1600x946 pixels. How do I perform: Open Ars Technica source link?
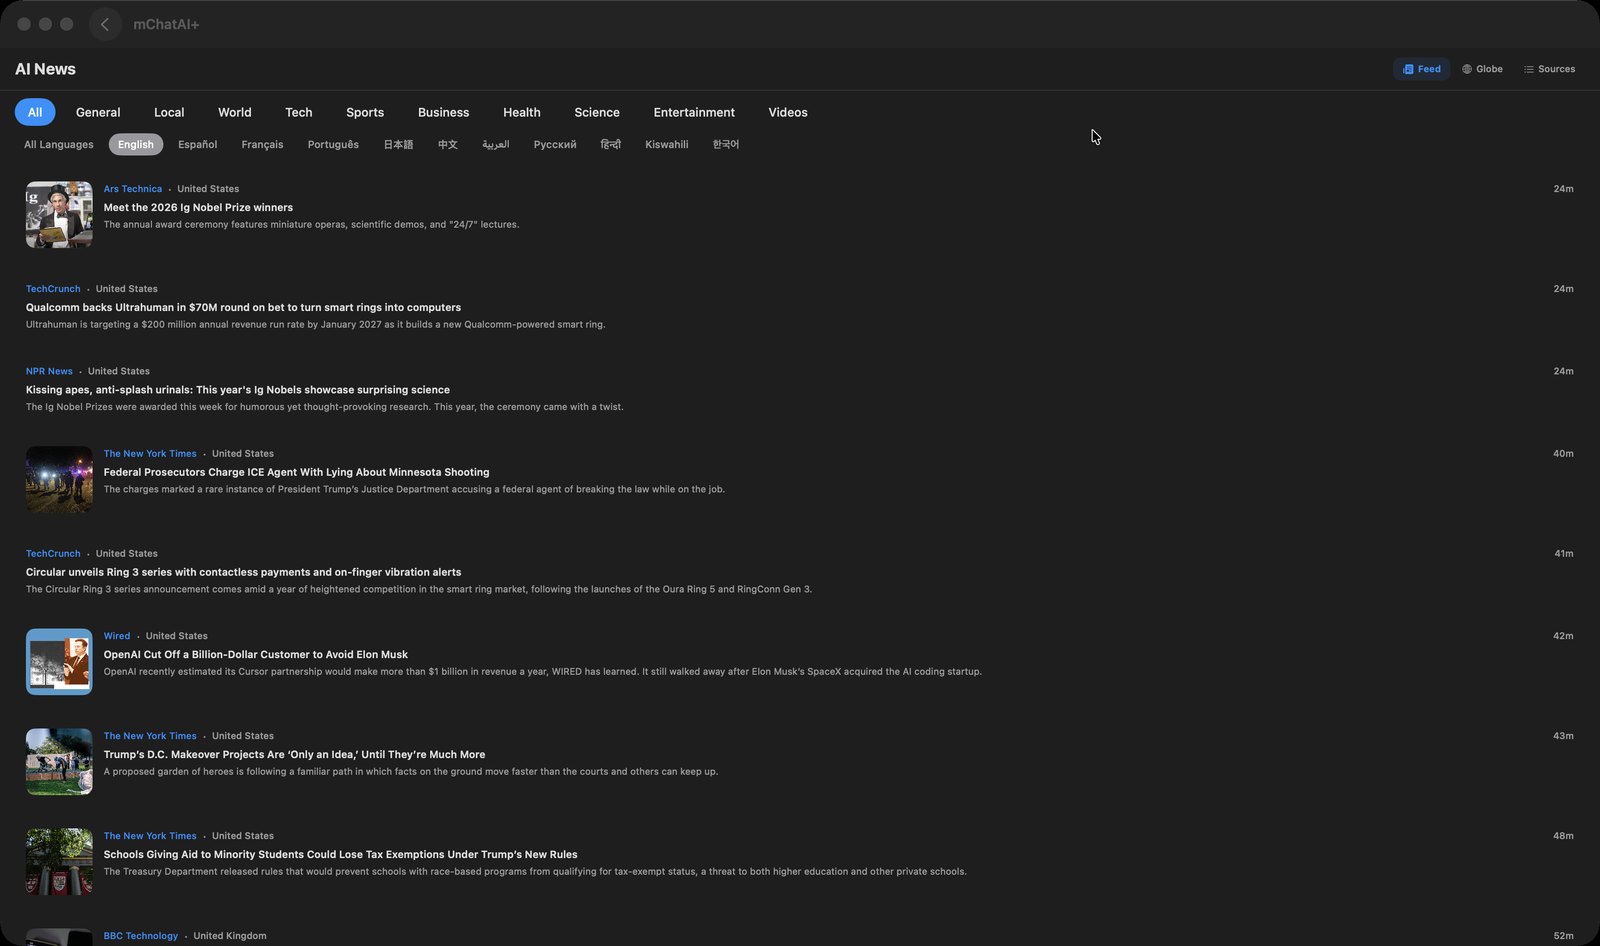pyautogui.click(x=133, y=188)
